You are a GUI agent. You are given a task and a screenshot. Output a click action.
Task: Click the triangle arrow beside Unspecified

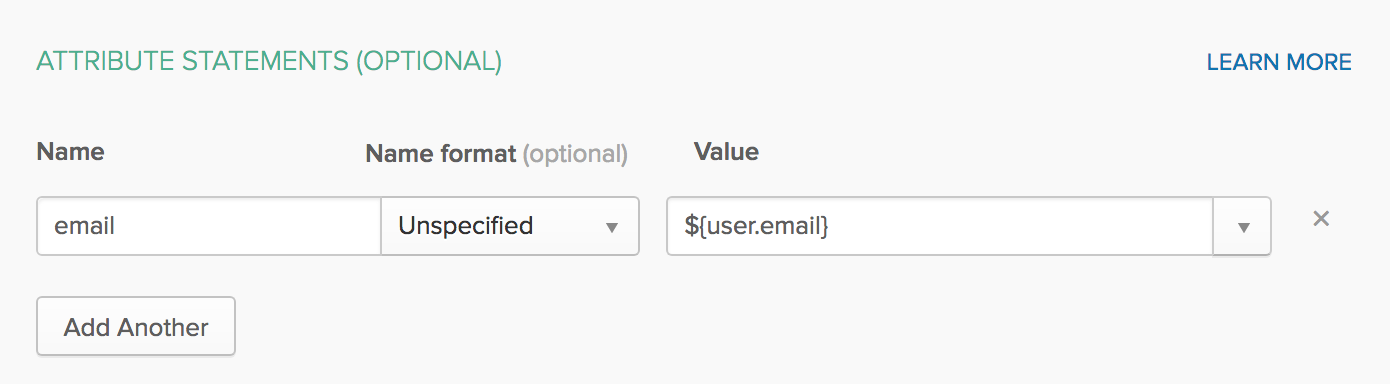pyautogui.click(x=612, y=228)
